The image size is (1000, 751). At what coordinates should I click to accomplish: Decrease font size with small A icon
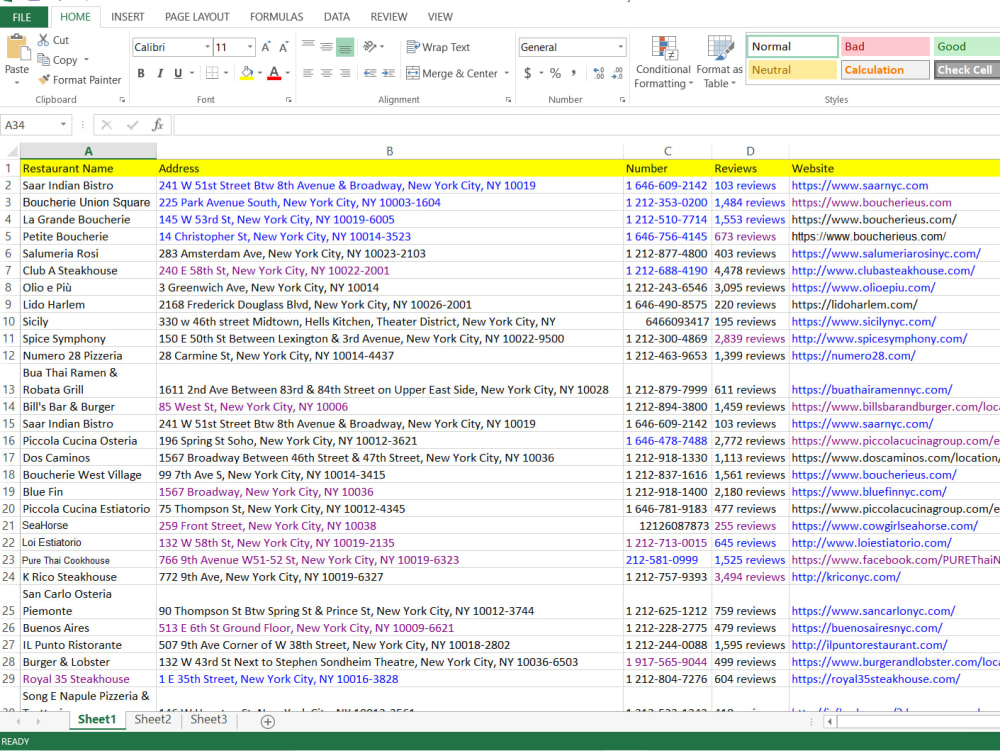click(x=284, y=47)
